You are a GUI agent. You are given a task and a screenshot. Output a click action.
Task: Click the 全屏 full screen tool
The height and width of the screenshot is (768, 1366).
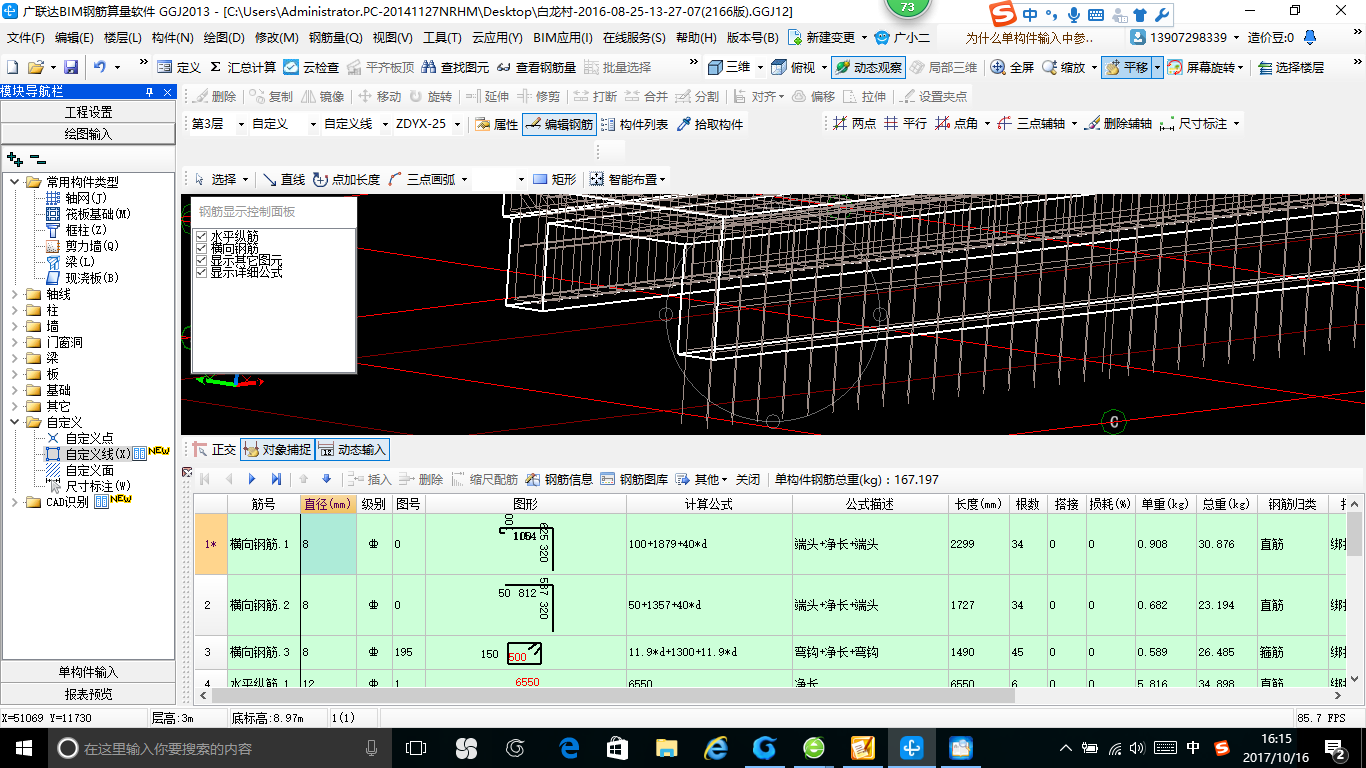coord(1012,67)
